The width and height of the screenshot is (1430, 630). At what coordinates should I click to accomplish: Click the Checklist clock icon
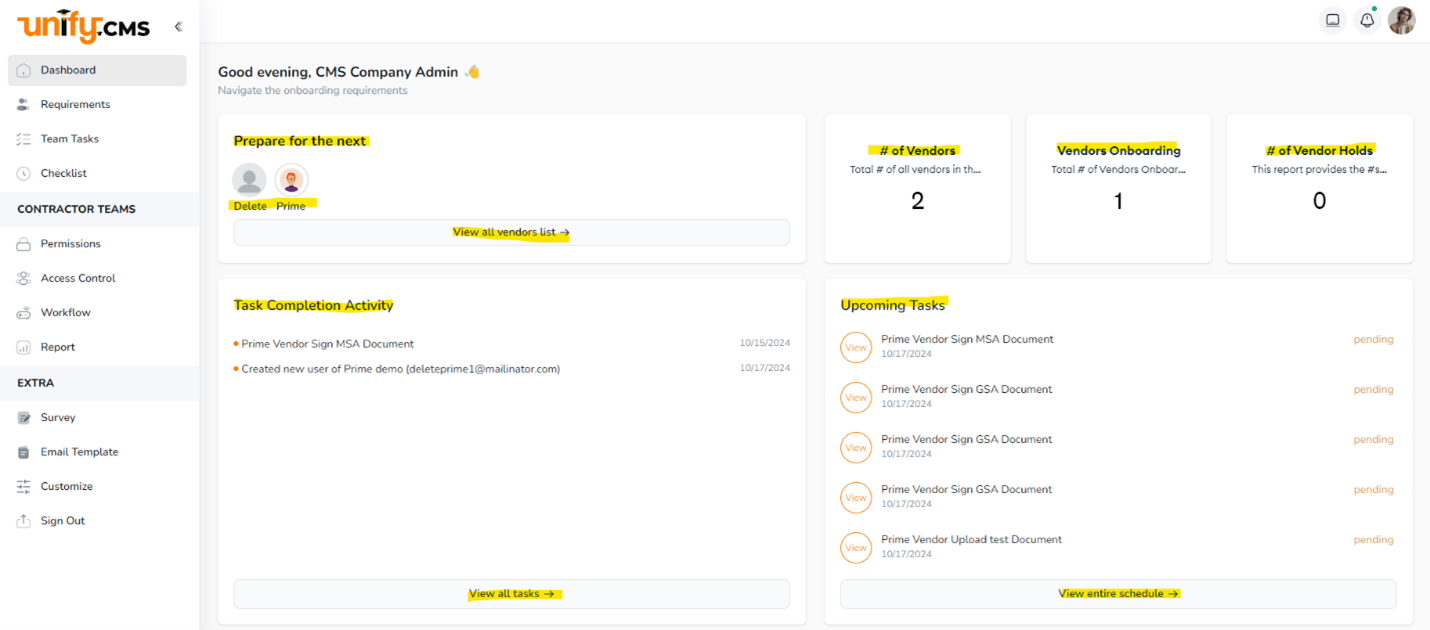pyautogui.click(x=24, y=174)
